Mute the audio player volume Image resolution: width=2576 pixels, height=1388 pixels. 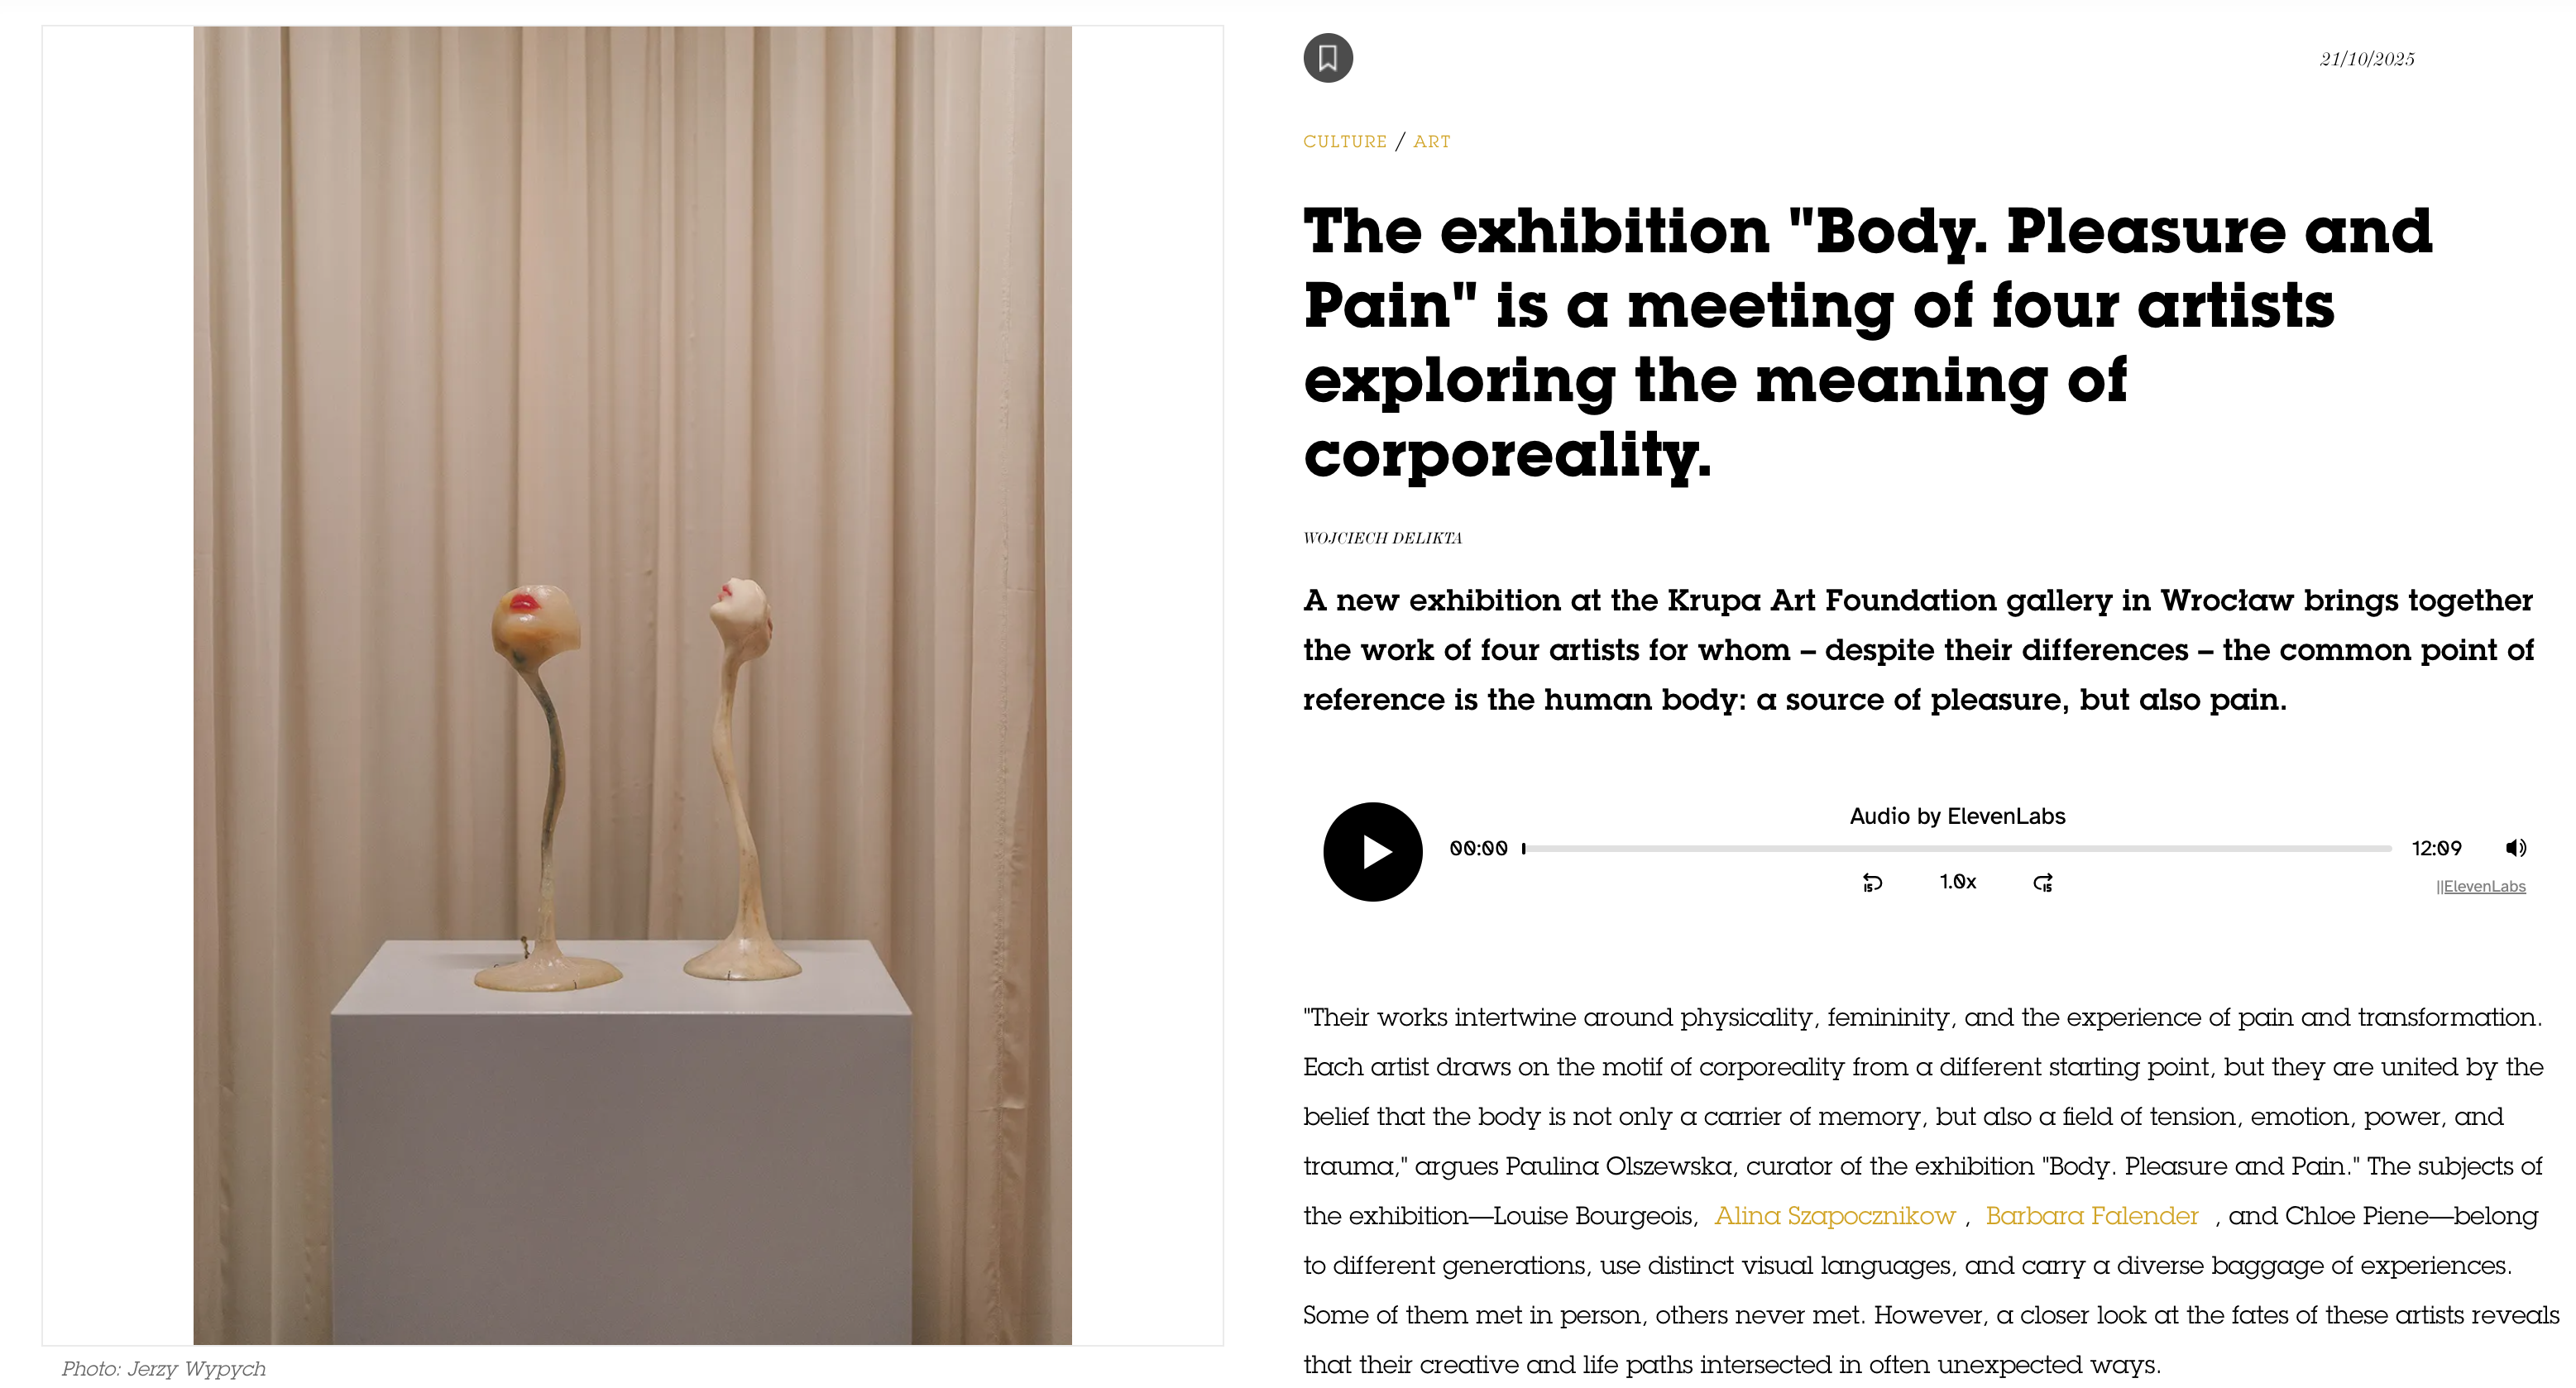pyautogui.click(x=2515, y=848)
